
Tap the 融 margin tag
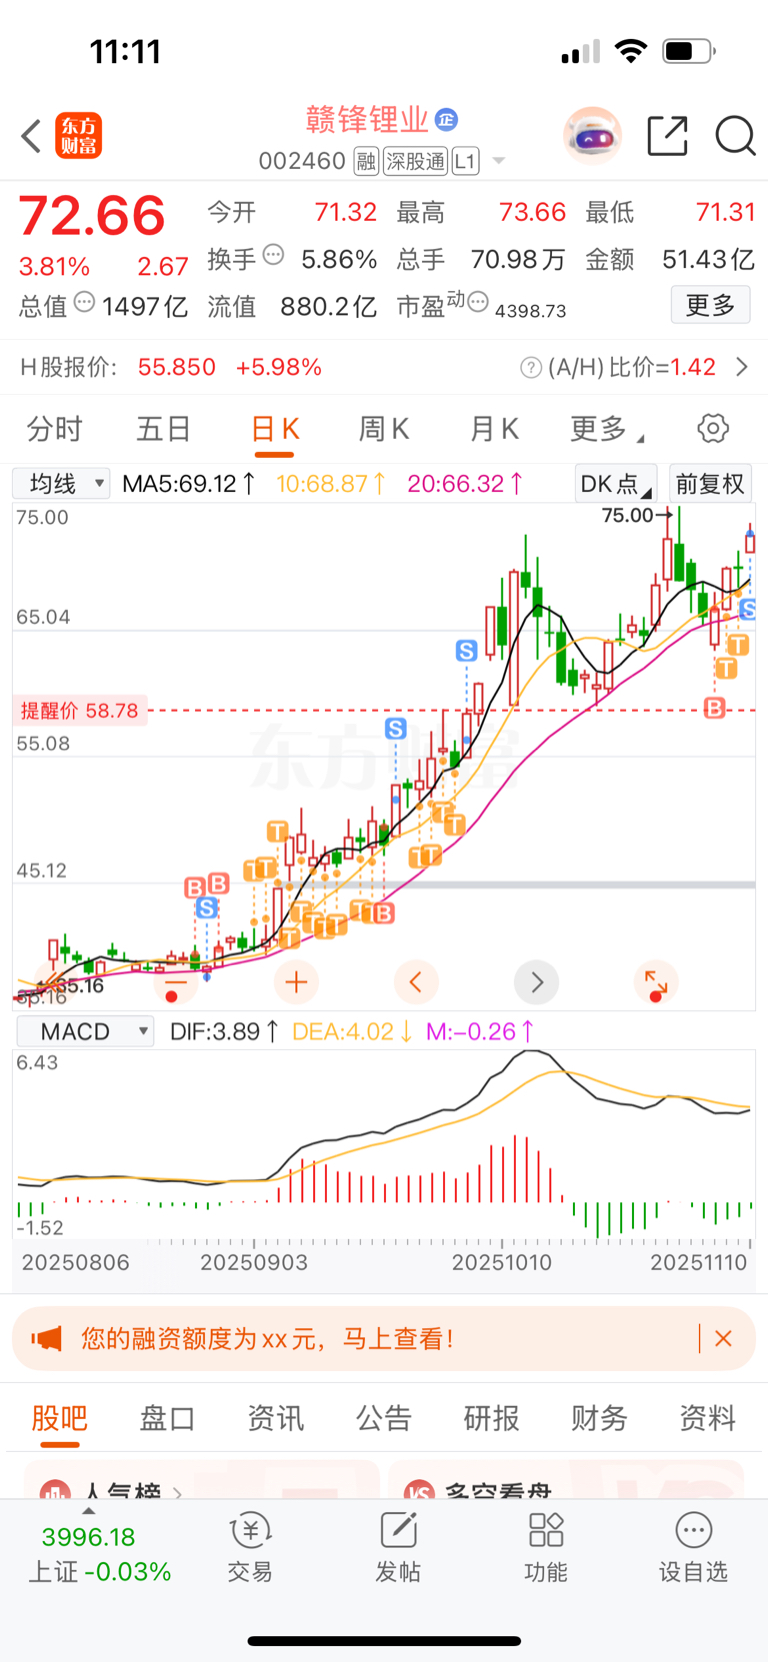tap(366, 161)
